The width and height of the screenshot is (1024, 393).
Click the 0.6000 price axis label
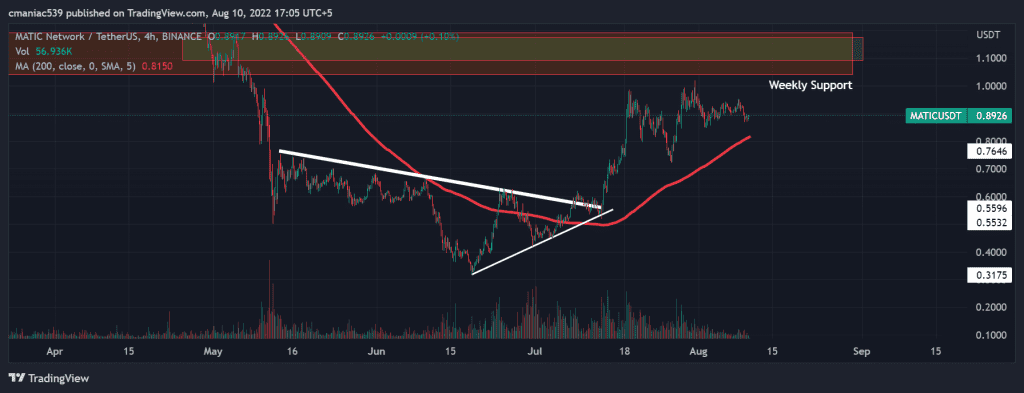pyautogui.click(x=991, y=196)
